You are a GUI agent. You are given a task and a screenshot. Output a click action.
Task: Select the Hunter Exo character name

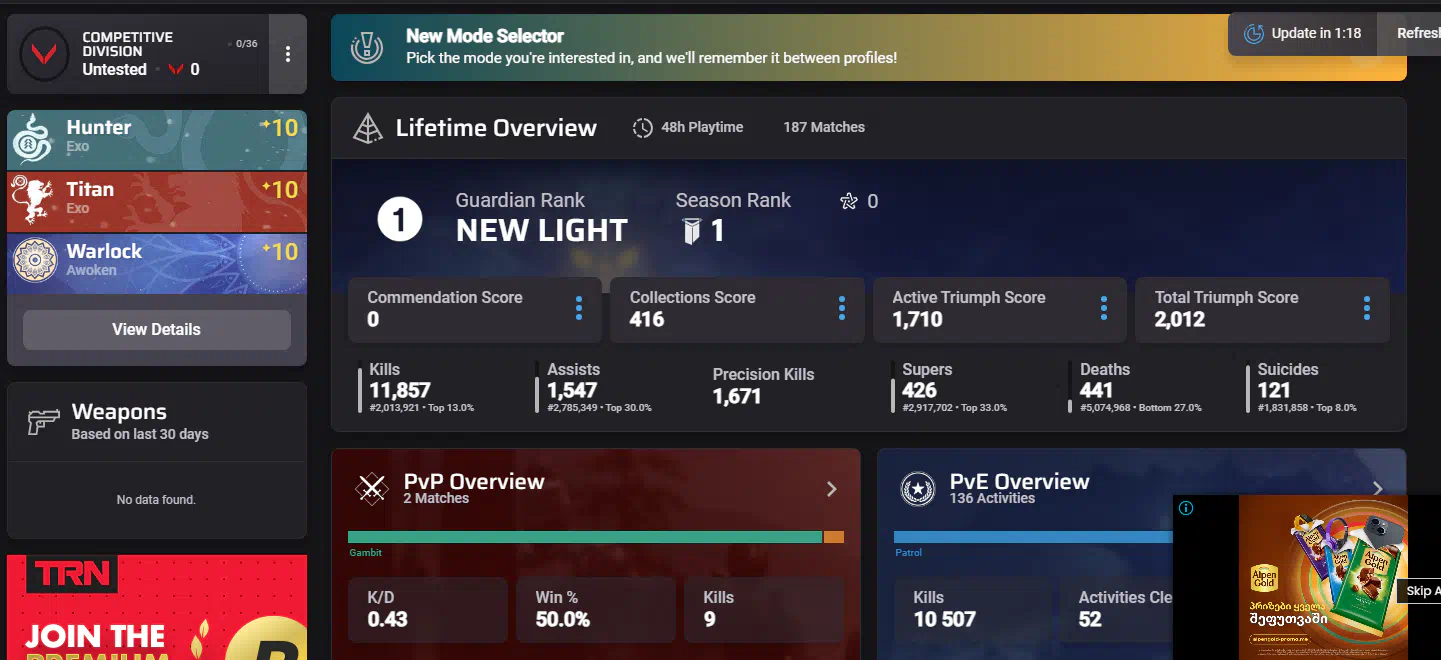pos(99,128)
